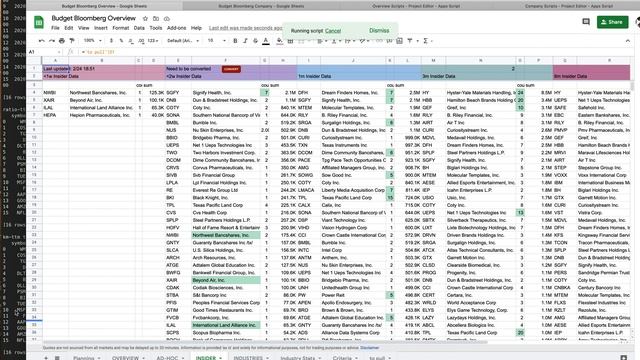The width and height of the screenshot is (640, 360).
Task: Select the highlighted International Land Alliance Inc. cell
Action: click(x=226, y=325)
